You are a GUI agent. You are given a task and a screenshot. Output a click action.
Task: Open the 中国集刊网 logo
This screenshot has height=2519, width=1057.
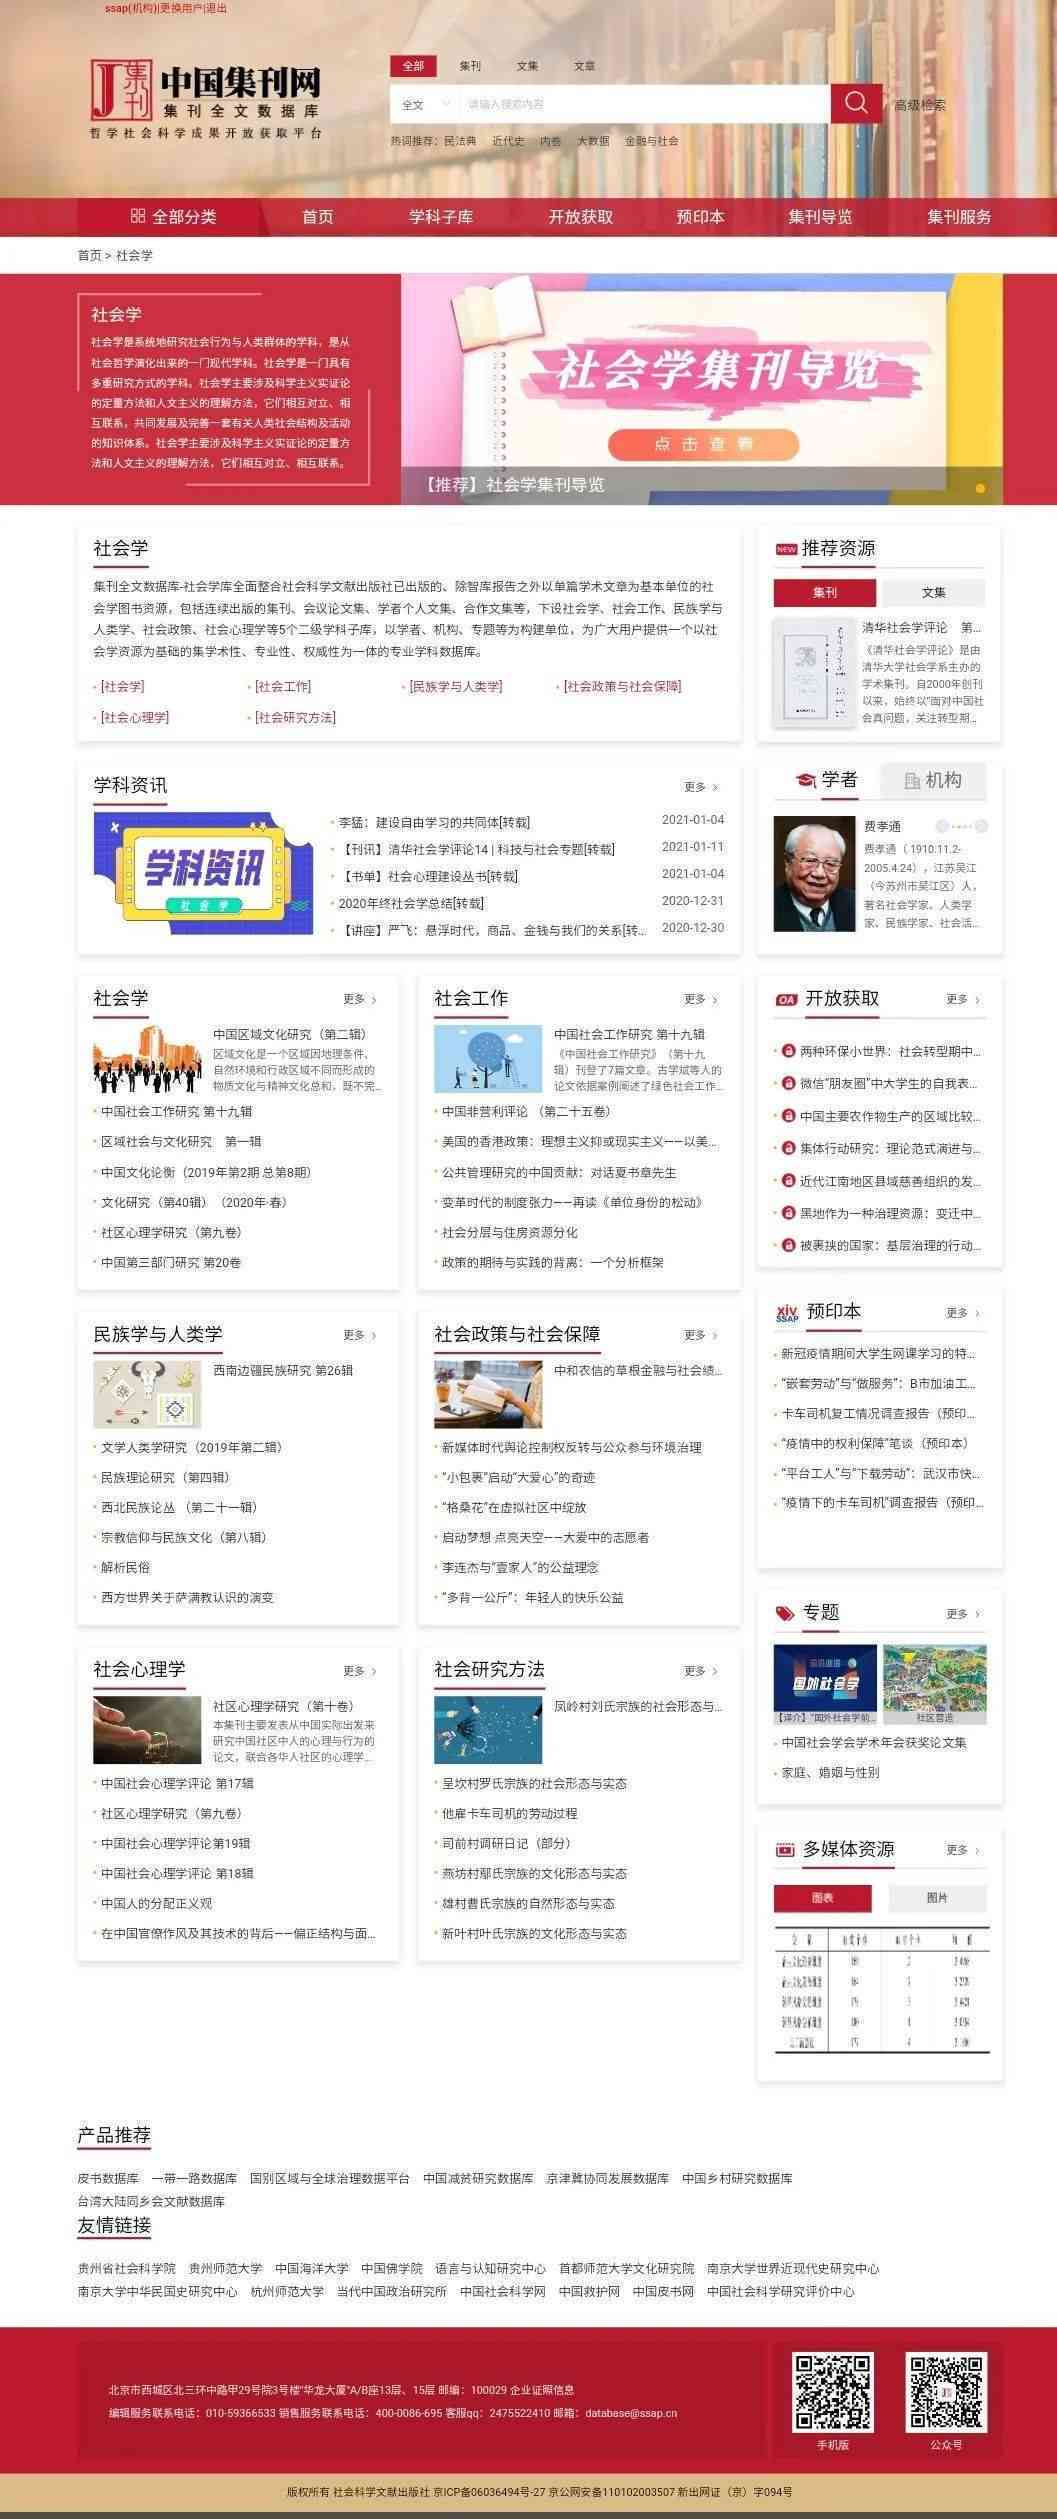click(207, 98)
